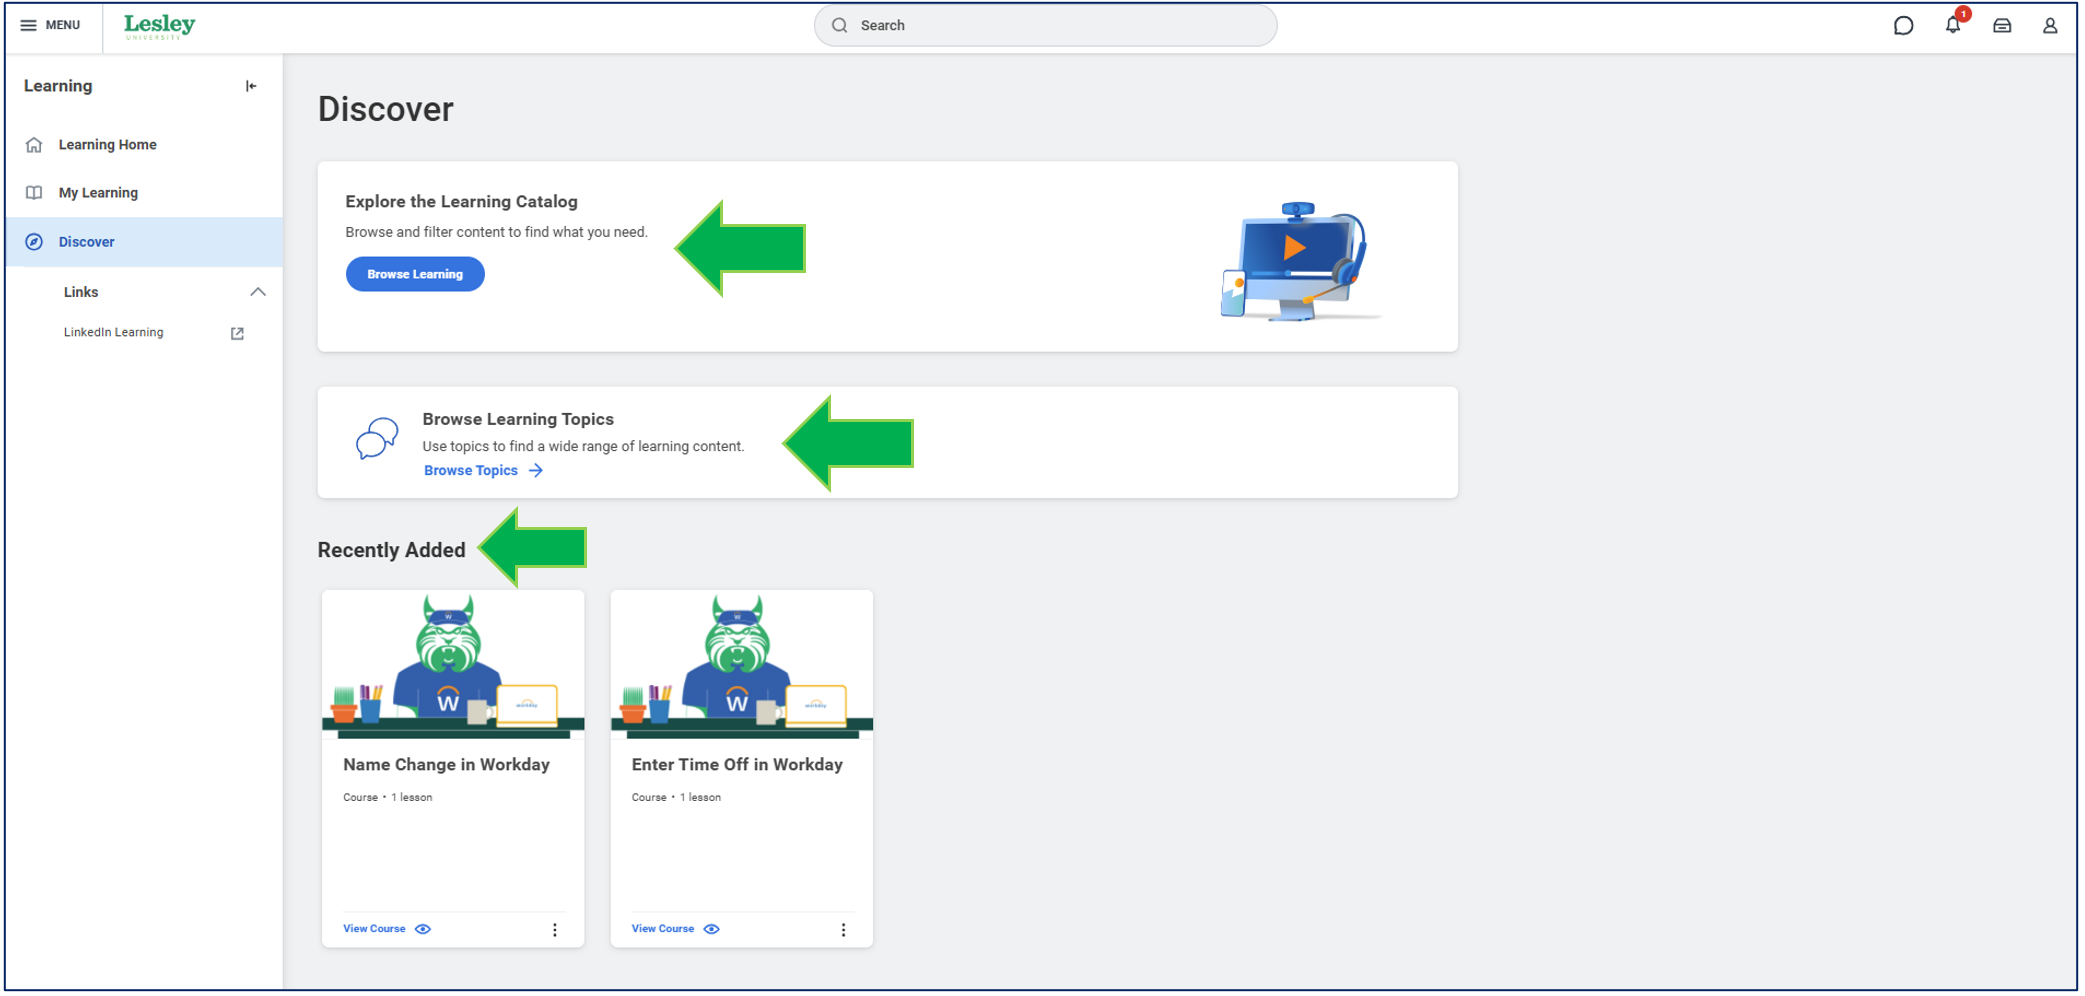Click the Enter Time Off in Workday title
The width and height of the screenshot is (2085, 996).
point(737,765)
